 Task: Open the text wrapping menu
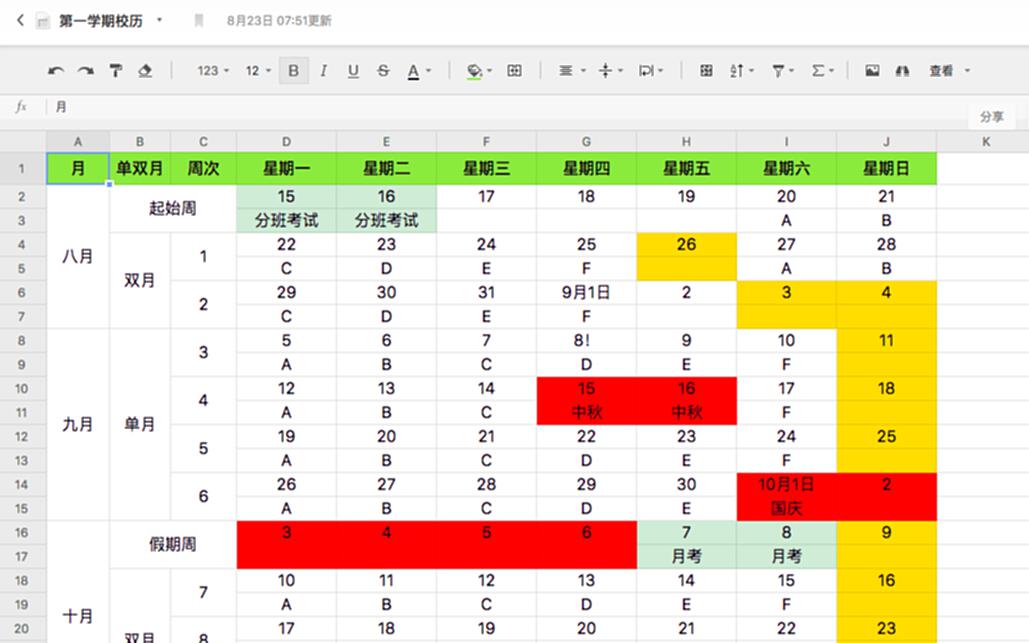pyautogui.click(x=651, y=71)
